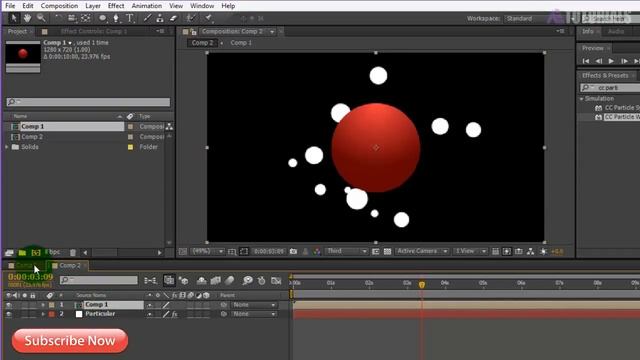Toggle motion blur enable switch
640x360 pixels.
tap(229, 280)
